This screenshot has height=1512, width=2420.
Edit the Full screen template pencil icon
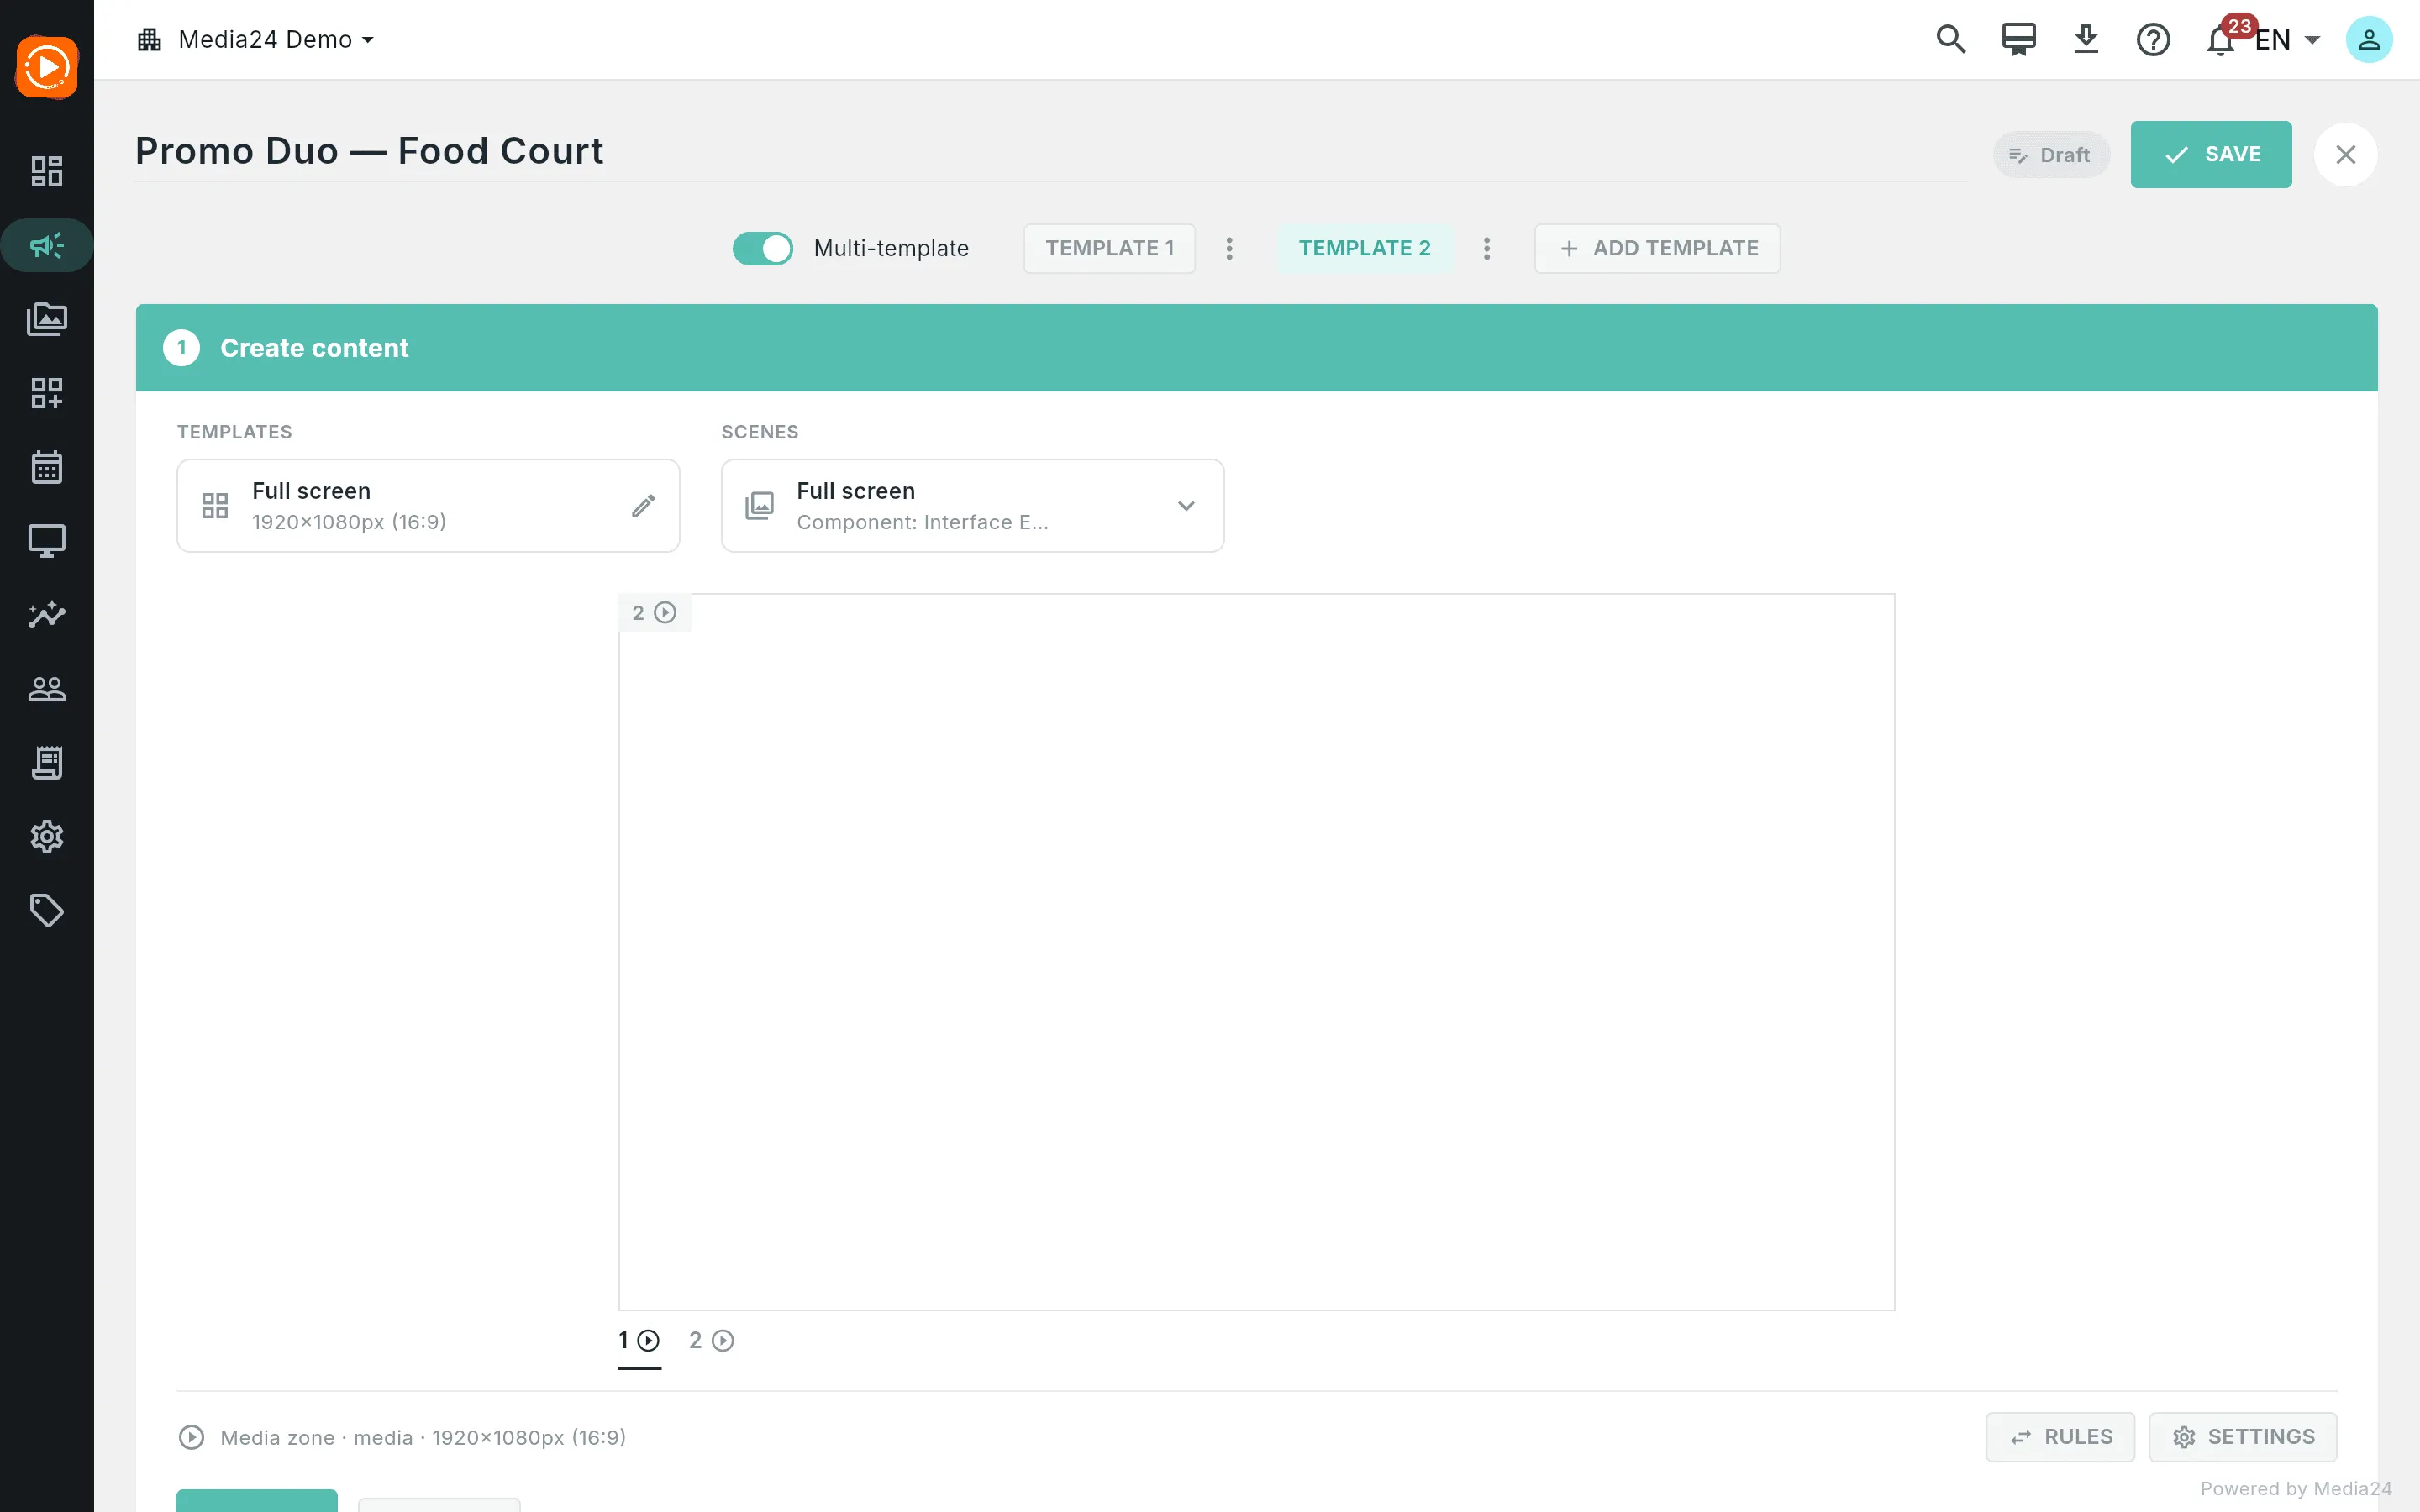coord(643,506)
